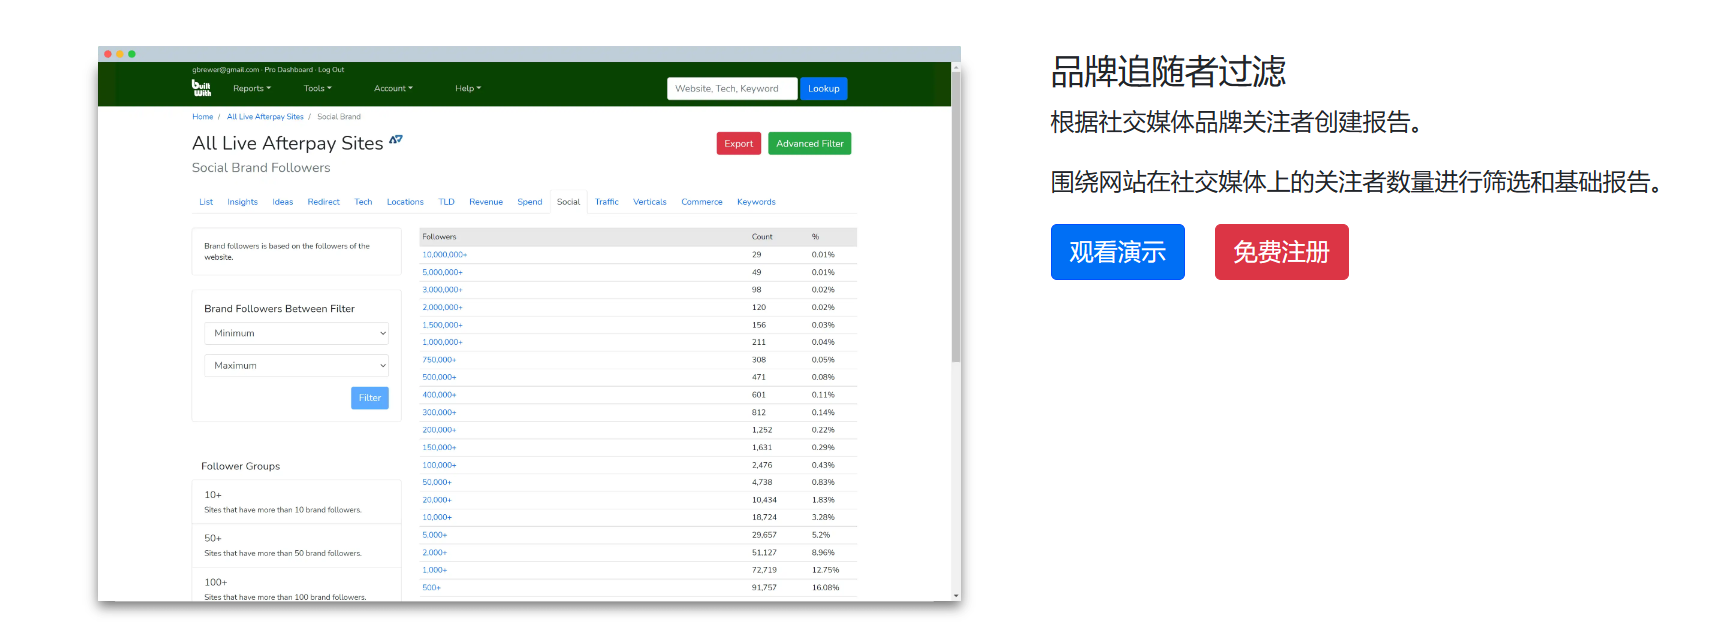Switch to the Tech tab

pos(363,202)
